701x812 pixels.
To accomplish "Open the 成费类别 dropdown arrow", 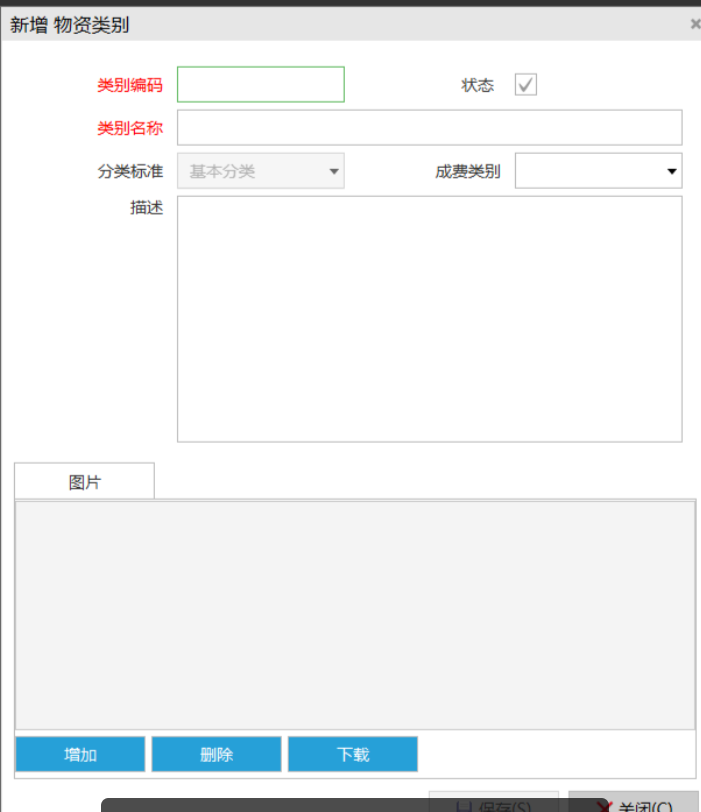I will [672, 172].
